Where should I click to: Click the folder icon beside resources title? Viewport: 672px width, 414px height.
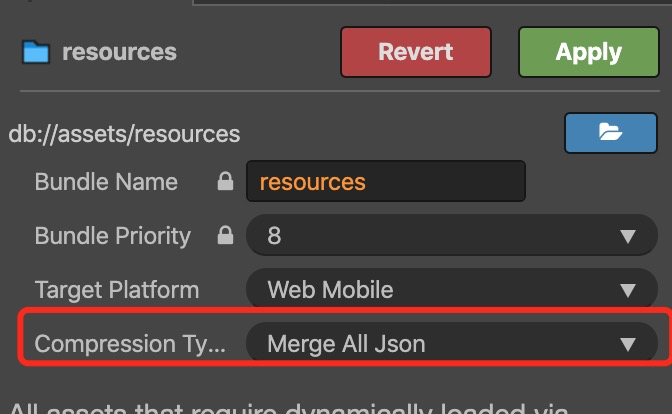point(36,52)
